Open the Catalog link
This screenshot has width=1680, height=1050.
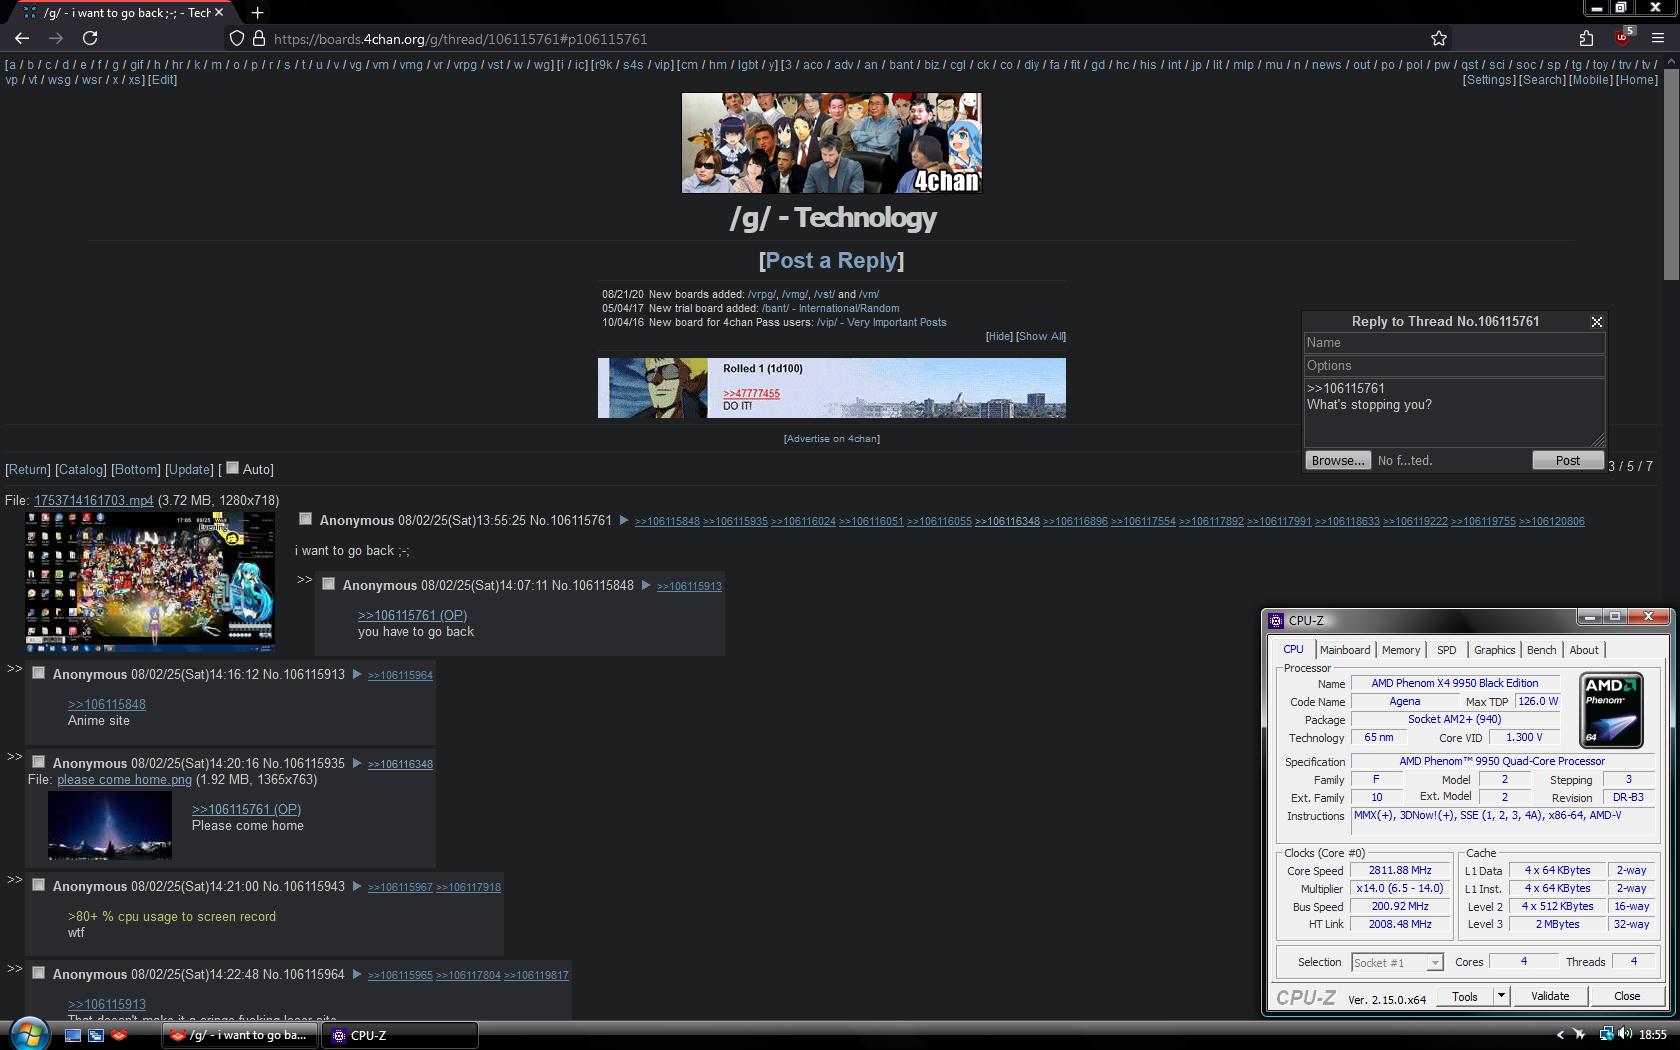[x=81, y=469]
